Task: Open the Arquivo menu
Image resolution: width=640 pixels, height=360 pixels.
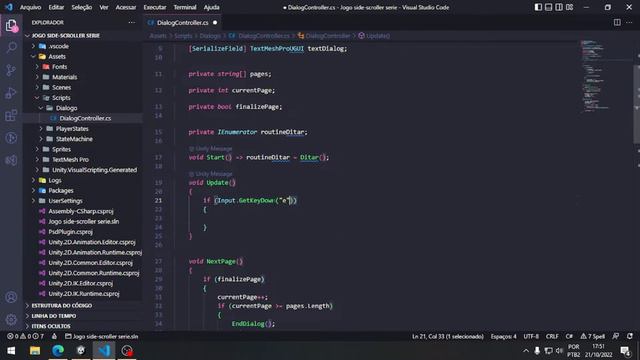Action: coord(31,7)
